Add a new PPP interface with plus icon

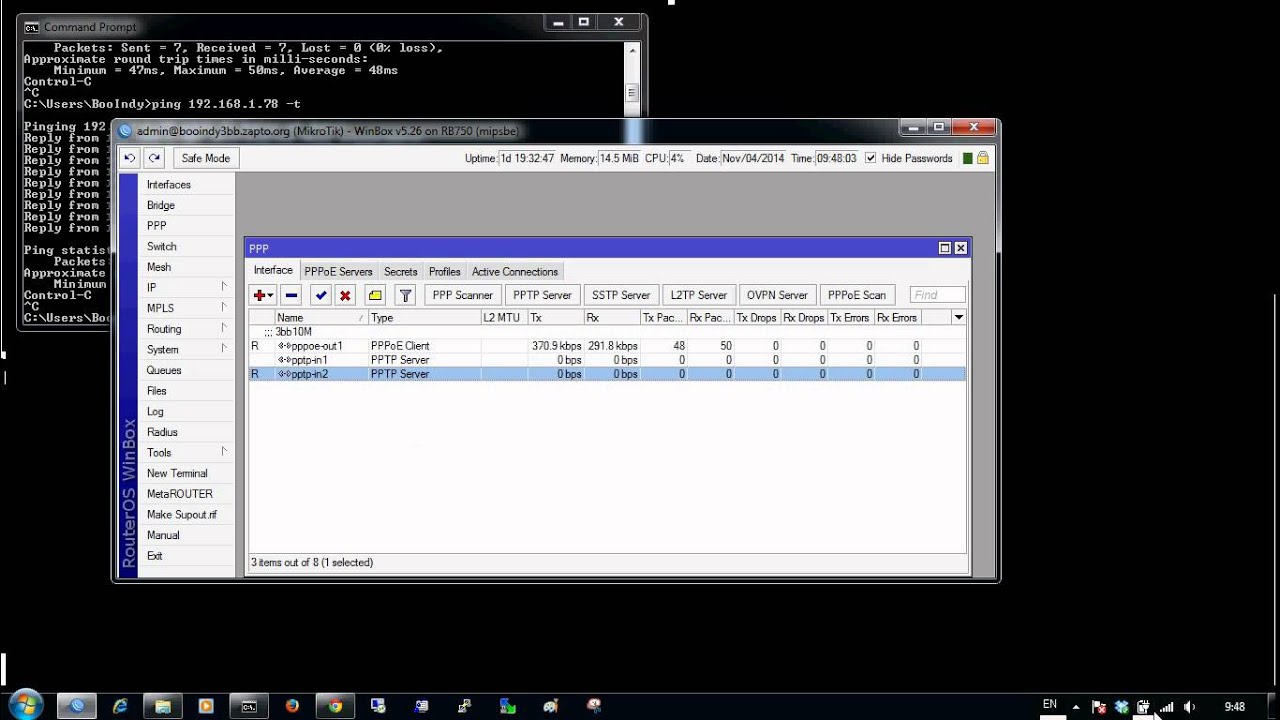click(x=263, y=295)
